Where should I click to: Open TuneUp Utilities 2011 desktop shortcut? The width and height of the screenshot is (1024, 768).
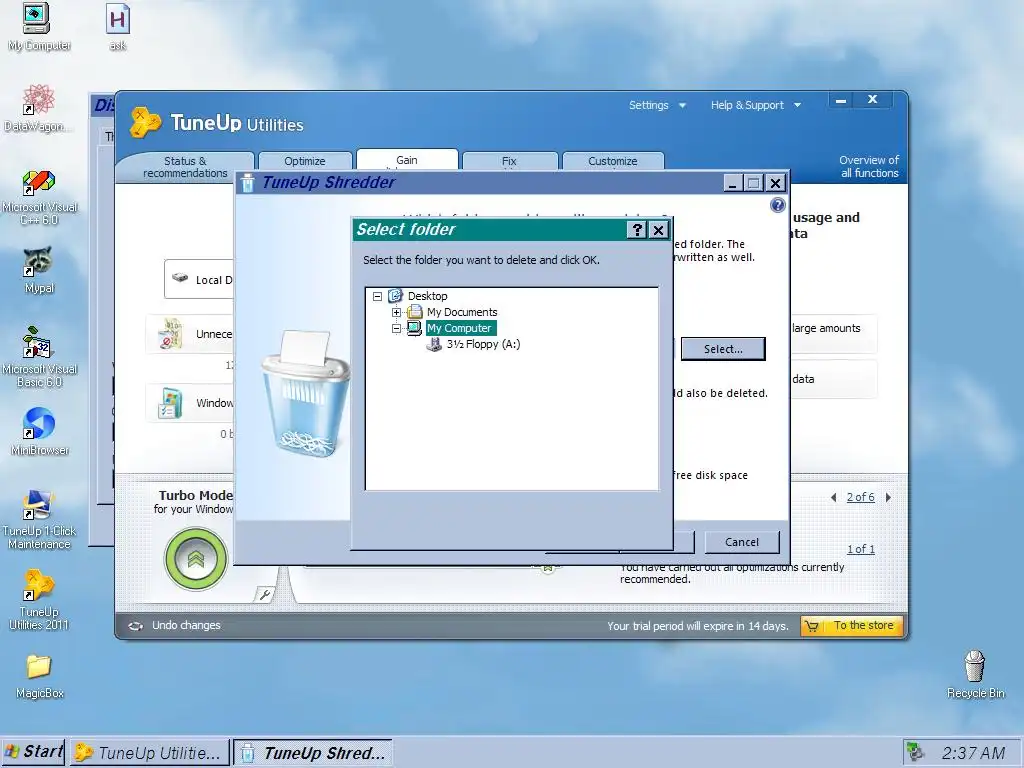39,600
